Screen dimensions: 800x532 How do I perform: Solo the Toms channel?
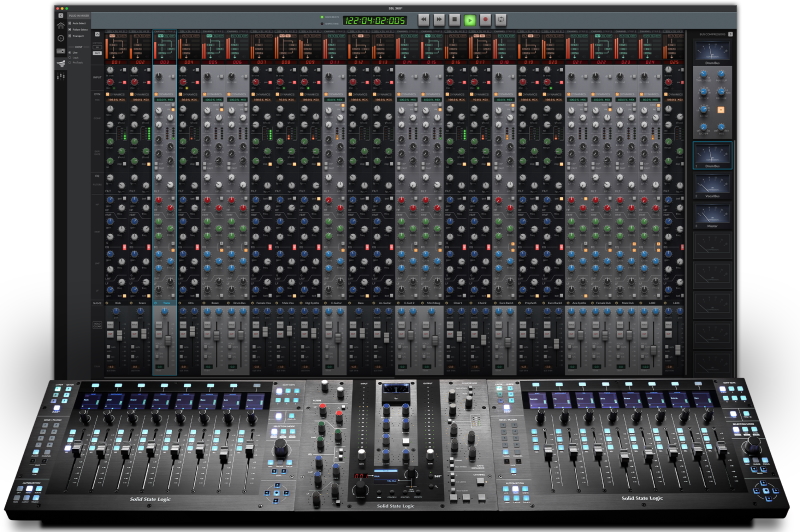tap(159, 323)
